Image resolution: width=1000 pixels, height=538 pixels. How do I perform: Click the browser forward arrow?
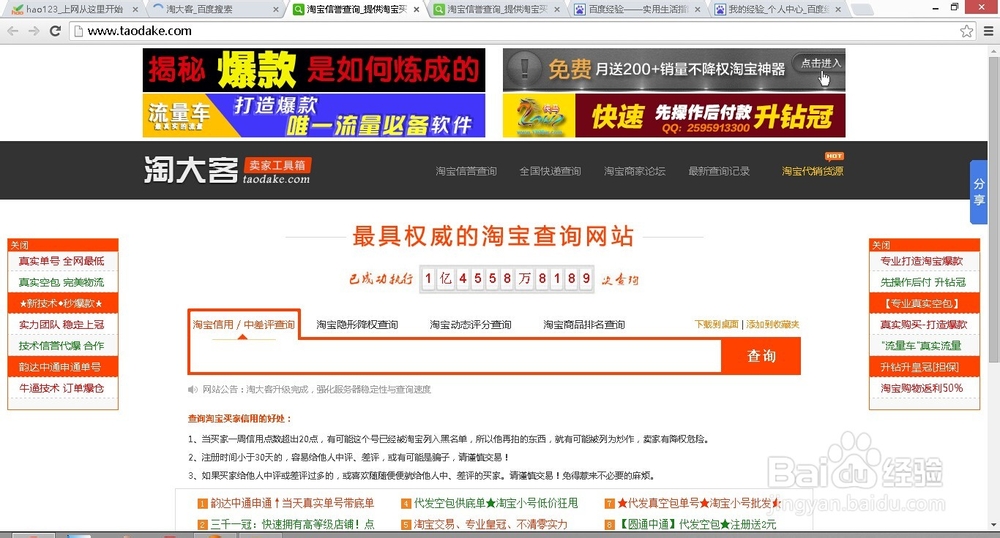click(34, 31)
